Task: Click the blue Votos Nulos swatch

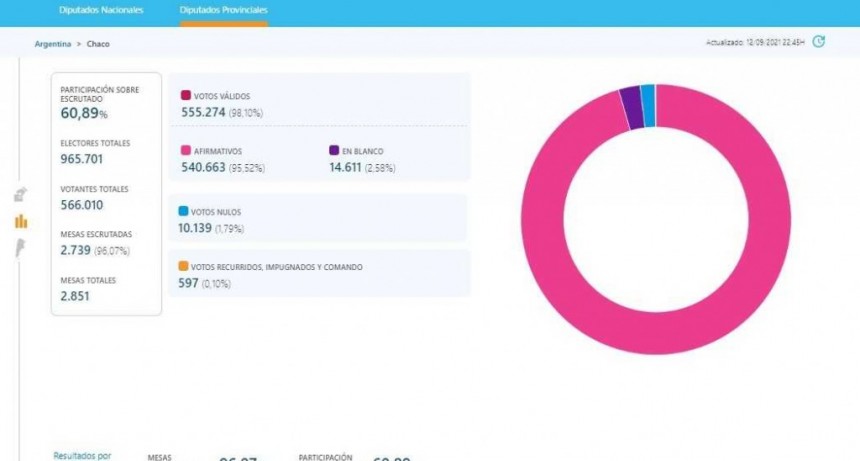Action: pos(183,211)
